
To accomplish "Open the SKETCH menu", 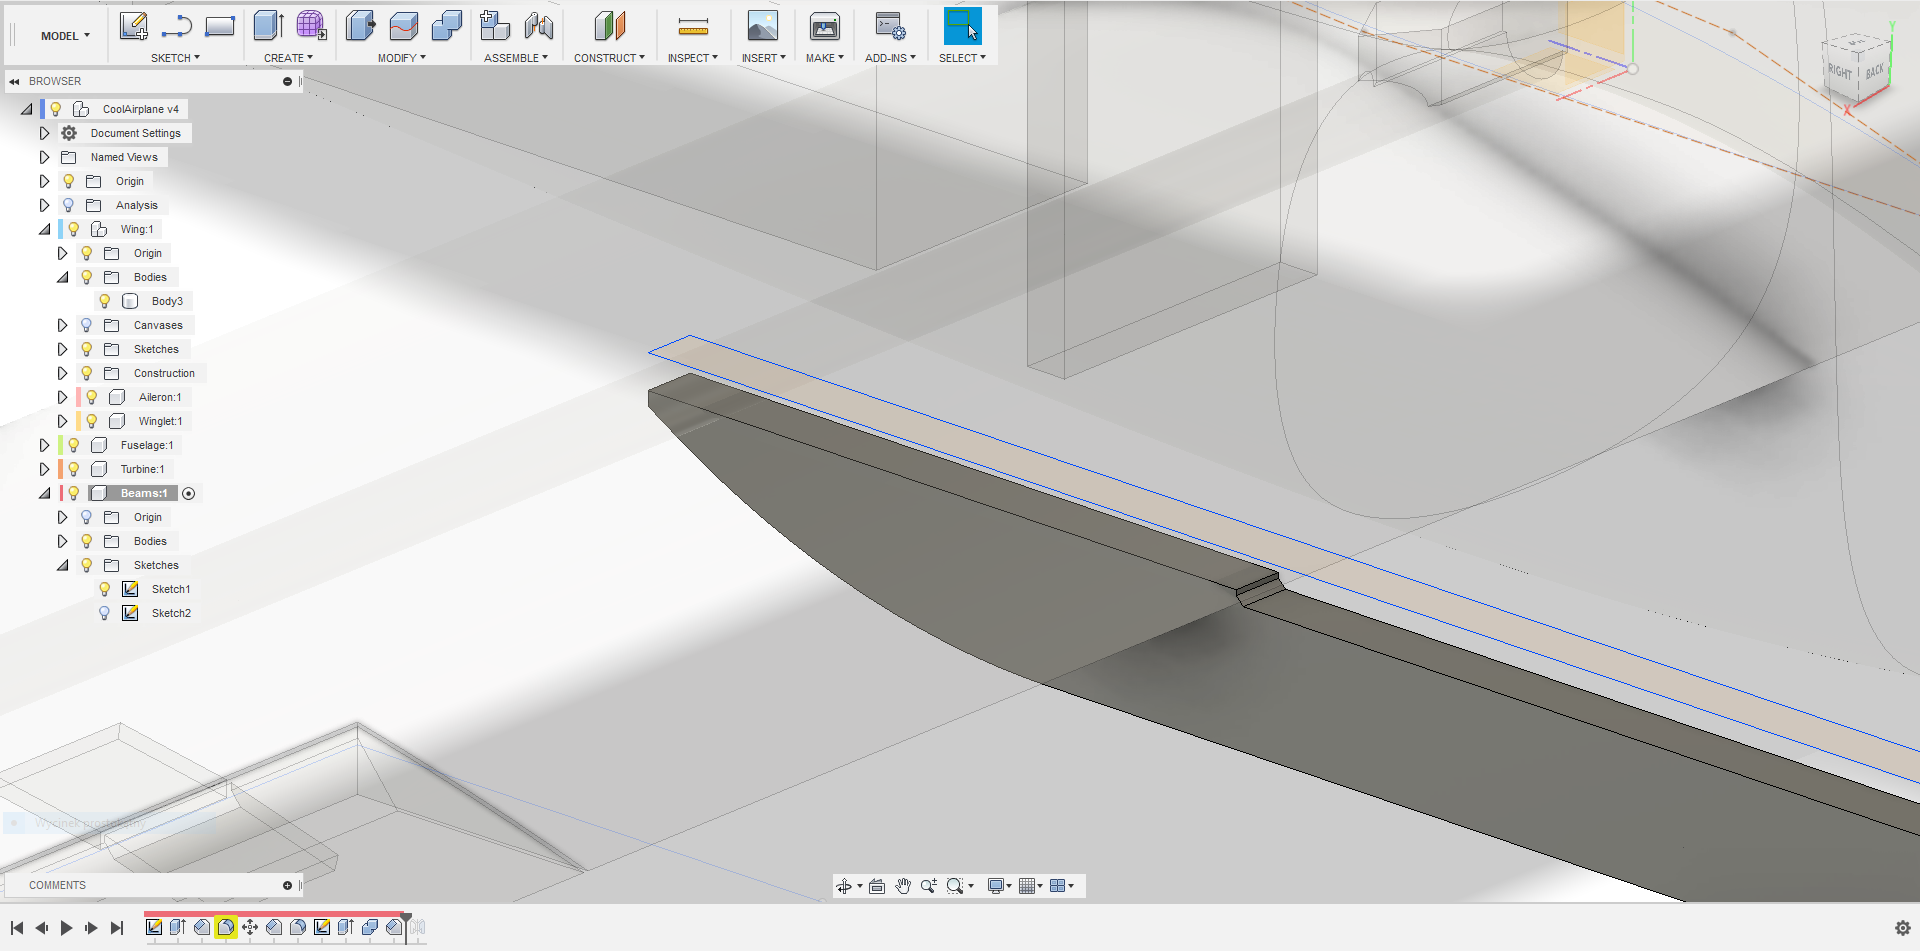I will pos(175,58).
